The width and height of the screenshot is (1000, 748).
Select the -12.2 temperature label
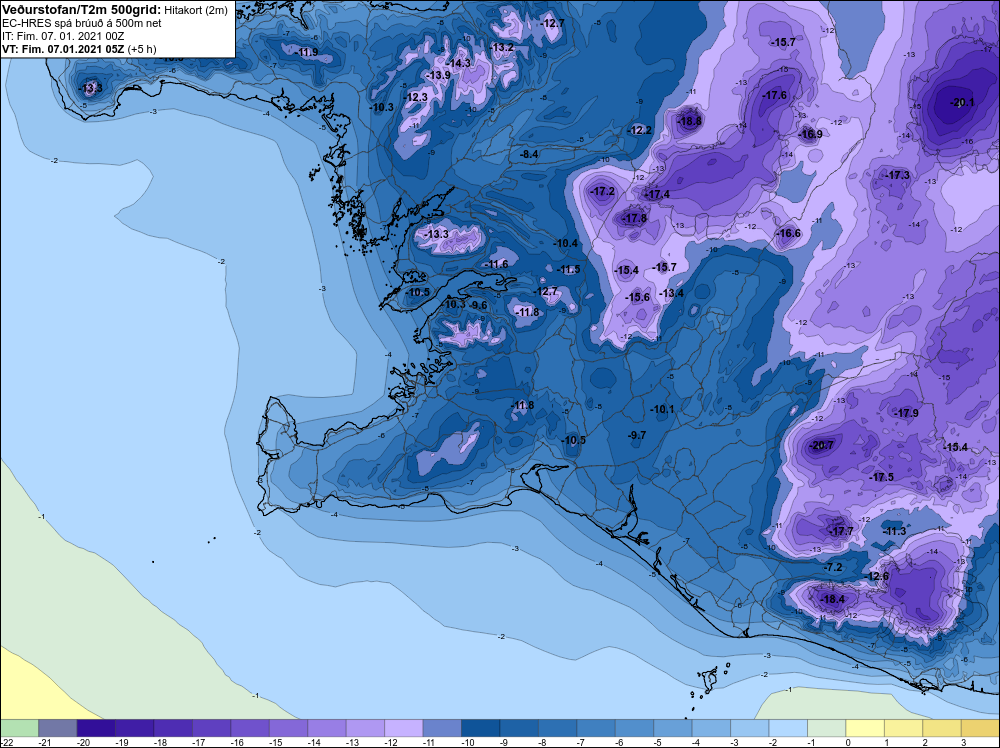point(640,130)
